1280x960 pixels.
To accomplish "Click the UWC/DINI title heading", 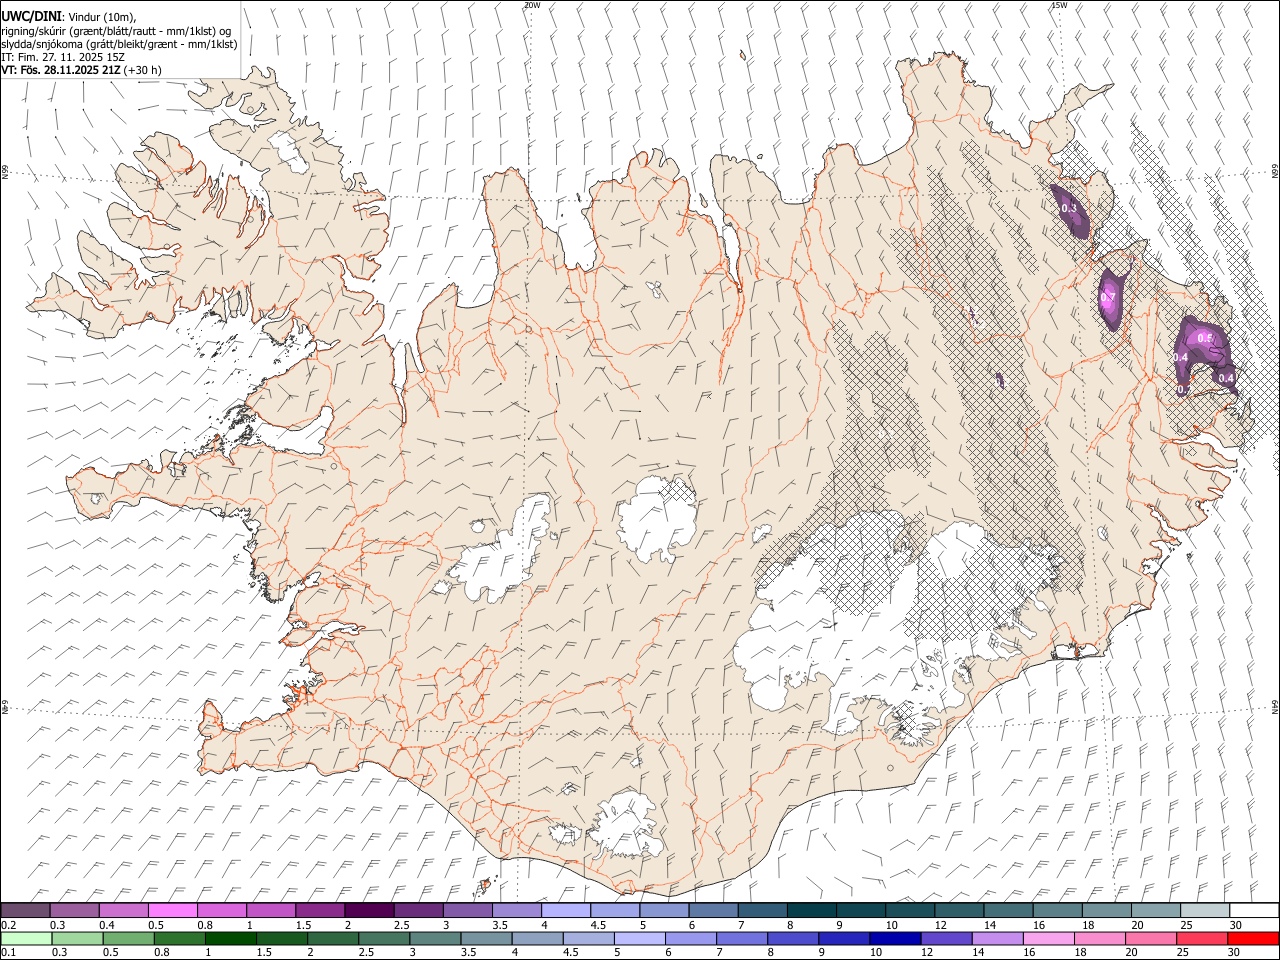I will (x=31, y=17).
